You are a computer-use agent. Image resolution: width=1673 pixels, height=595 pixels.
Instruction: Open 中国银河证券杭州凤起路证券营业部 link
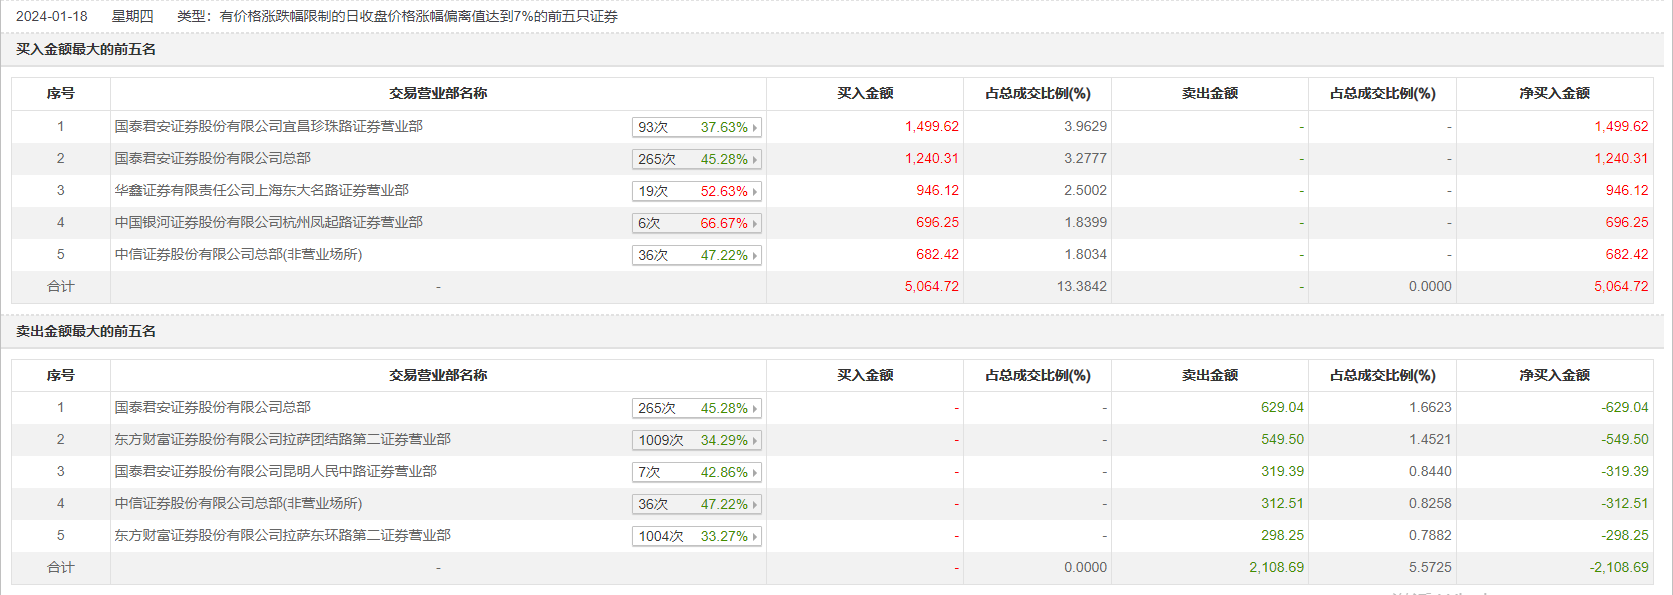click(x=268, y=223)
